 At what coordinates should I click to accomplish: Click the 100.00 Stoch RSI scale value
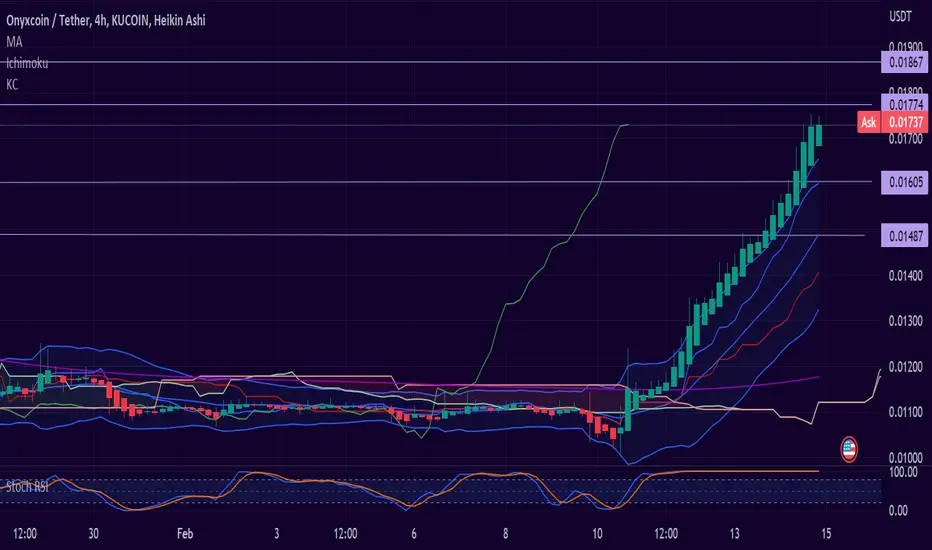[x=903, y=473]
